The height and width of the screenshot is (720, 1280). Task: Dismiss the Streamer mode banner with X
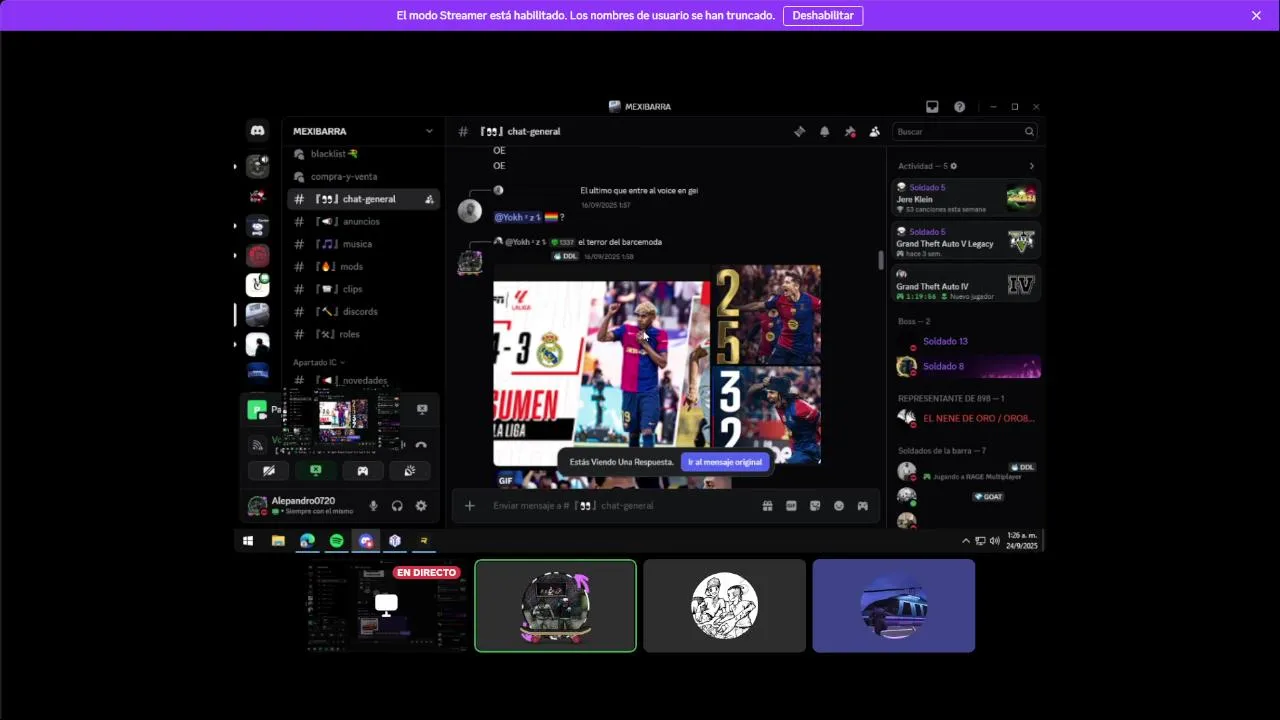[1256, 15]
